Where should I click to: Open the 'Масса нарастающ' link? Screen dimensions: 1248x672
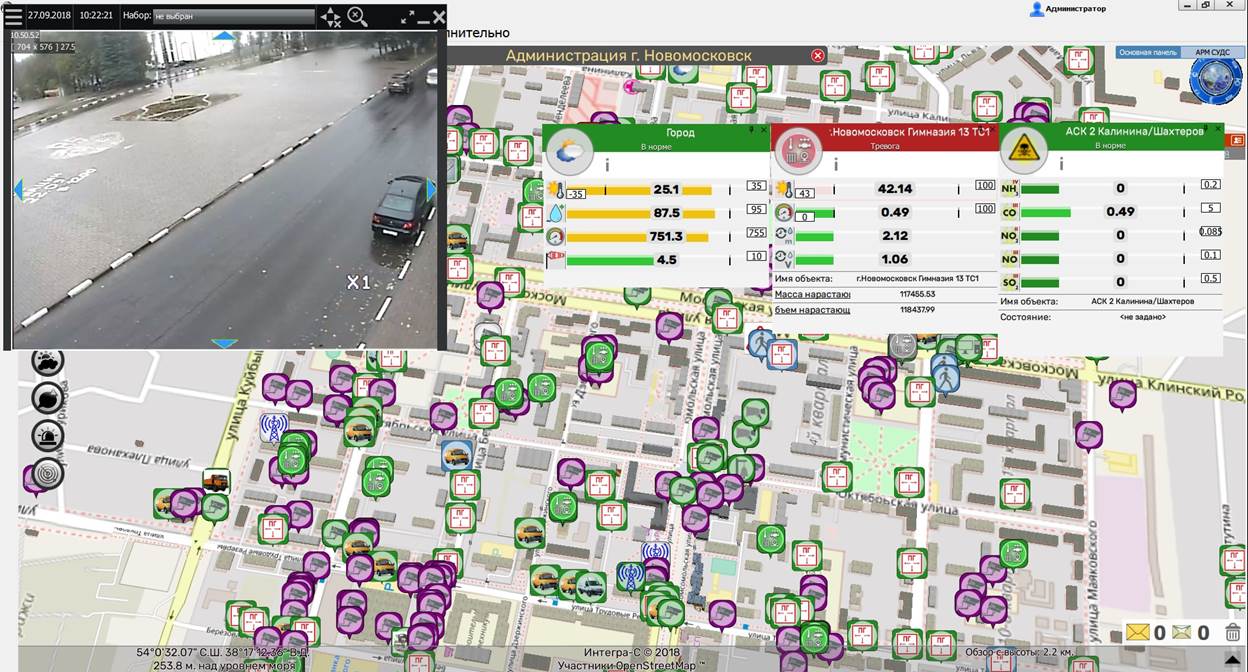click(812, 295)
